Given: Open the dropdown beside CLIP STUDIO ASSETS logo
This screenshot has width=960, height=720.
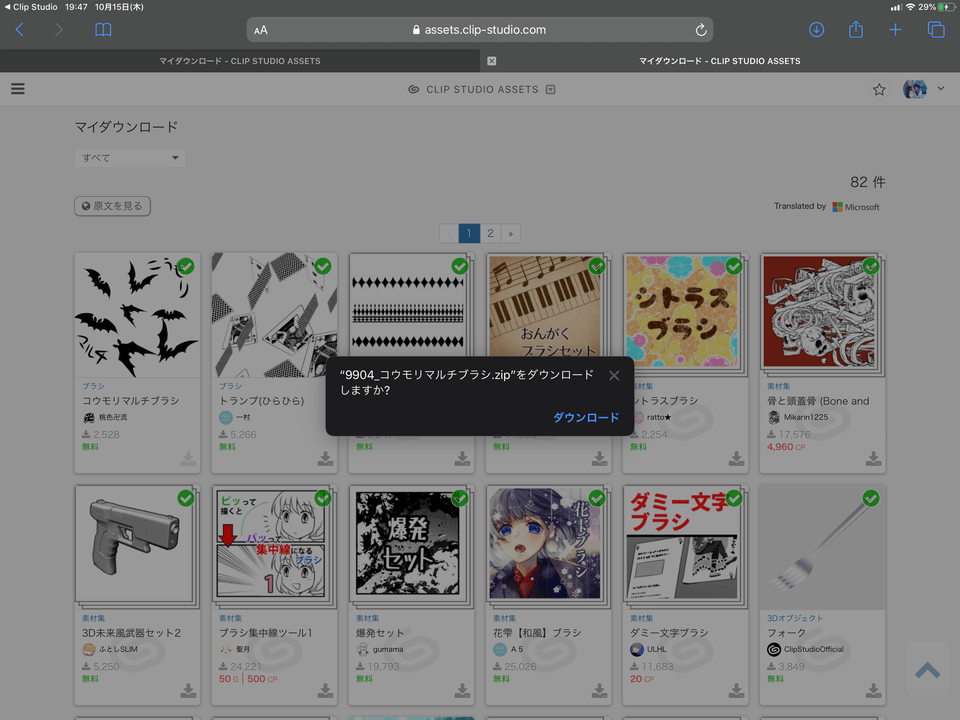Looking at the screenshot, I should 551,89.
